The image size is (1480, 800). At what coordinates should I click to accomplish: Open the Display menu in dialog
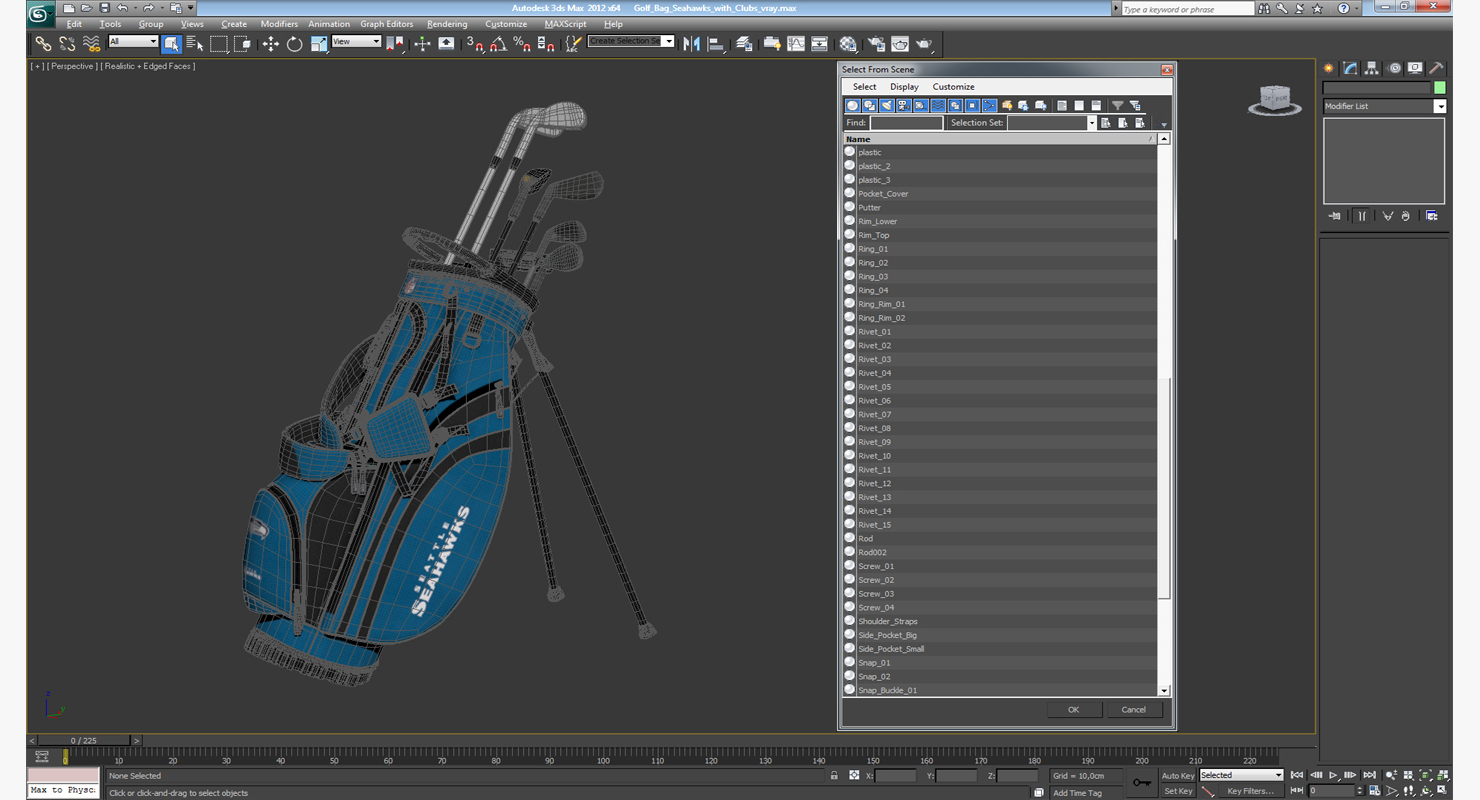click(x=904, y=87)
